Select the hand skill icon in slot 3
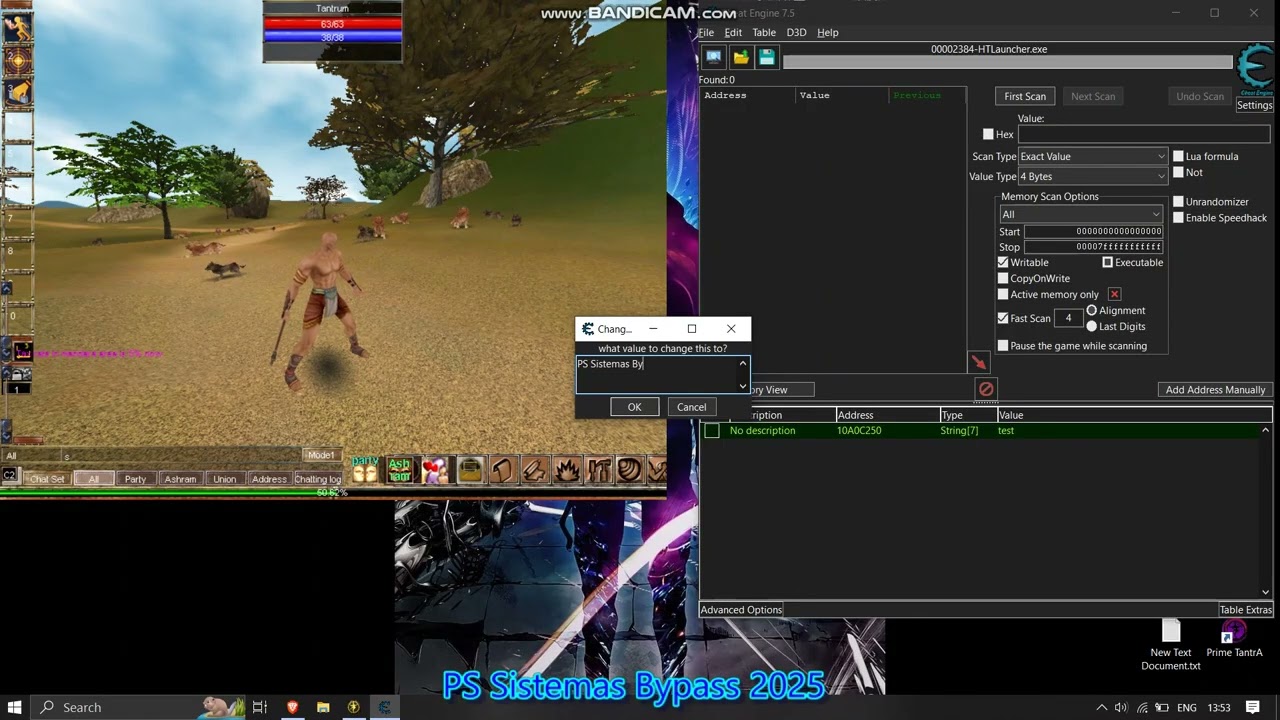Screen dimensions: 1280x720 point(17,93)
